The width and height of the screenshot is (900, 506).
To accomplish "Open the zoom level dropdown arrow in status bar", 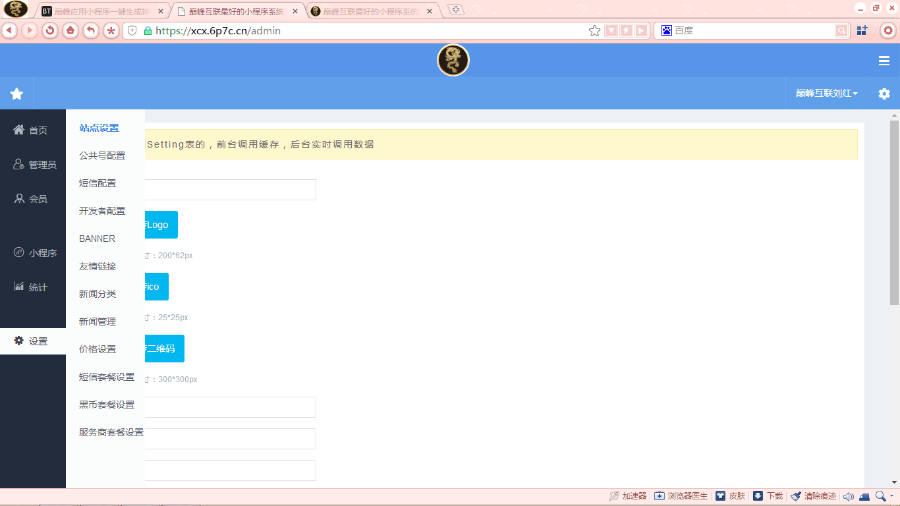I will tap(891, 496).
